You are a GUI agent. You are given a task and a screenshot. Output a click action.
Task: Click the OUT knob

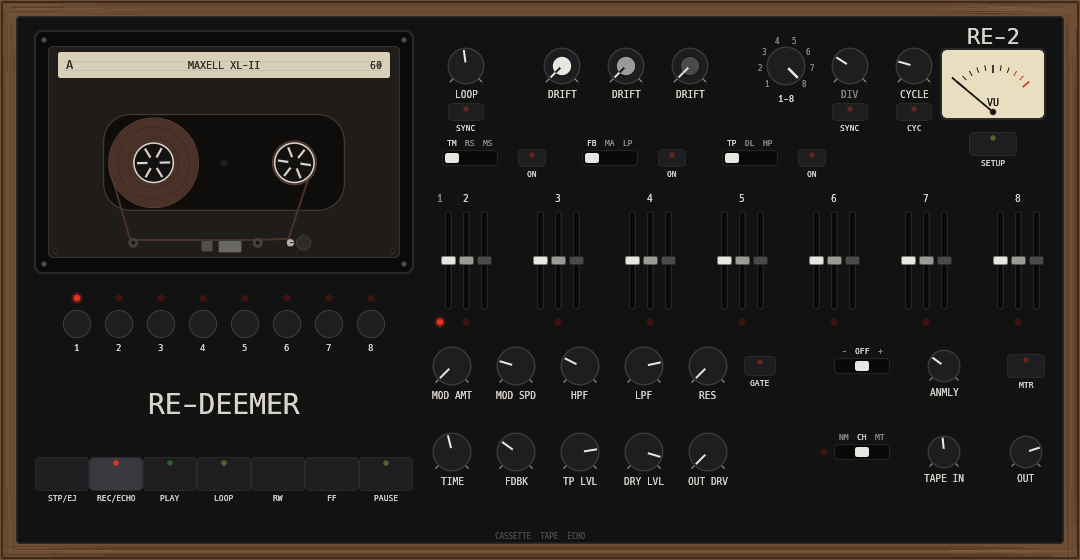click(x=1026, y=452)
